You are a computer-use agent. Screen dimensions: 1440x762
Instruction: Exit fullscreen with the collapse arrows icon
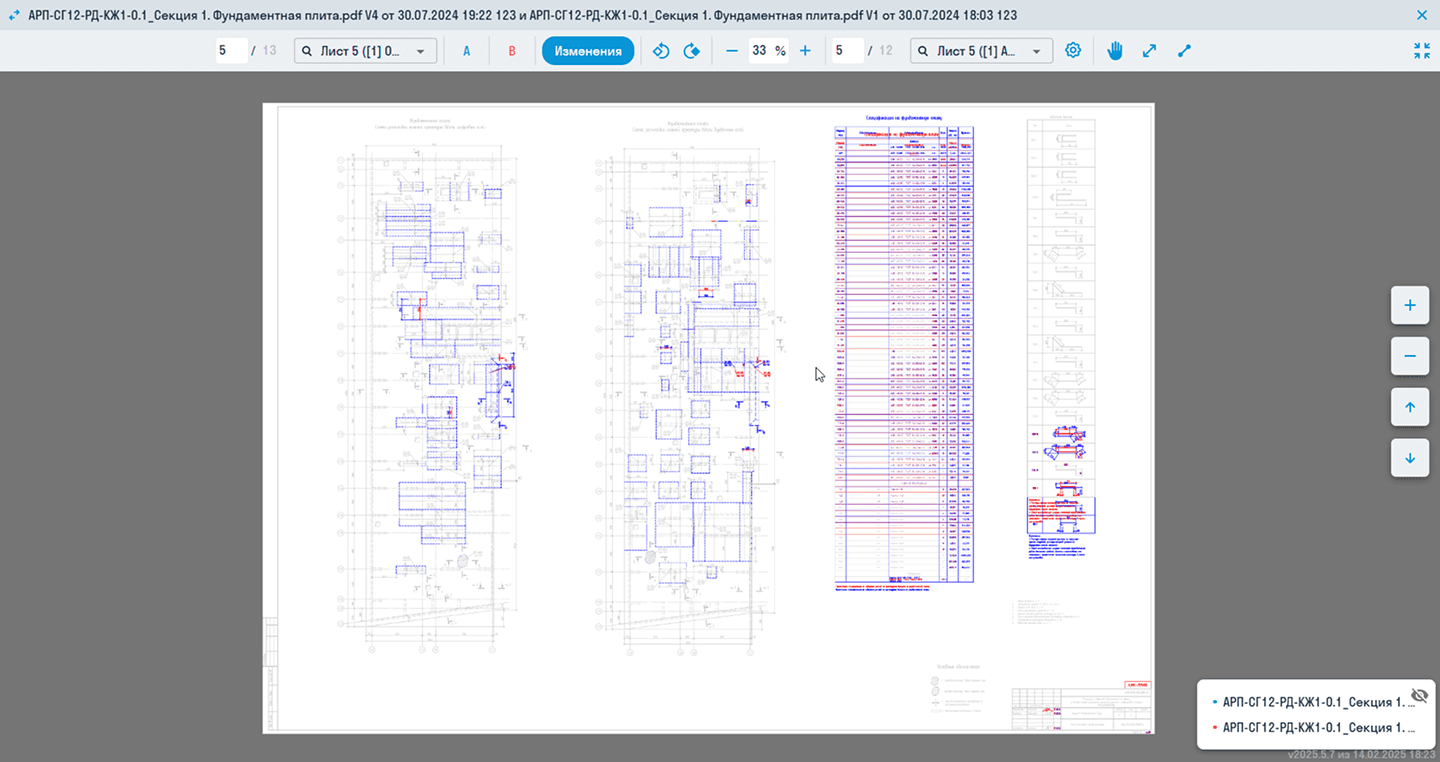pyautogui.click(x=1422, y=51)
